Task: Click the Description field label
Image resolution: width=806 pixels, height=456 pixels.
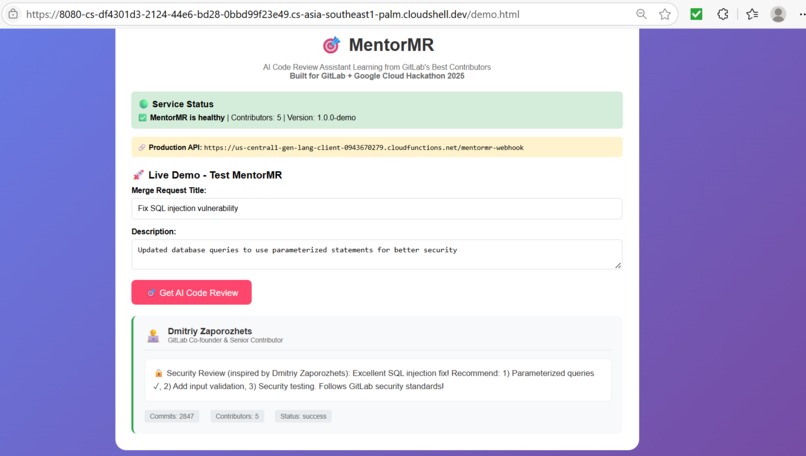Action: (154, 232)
